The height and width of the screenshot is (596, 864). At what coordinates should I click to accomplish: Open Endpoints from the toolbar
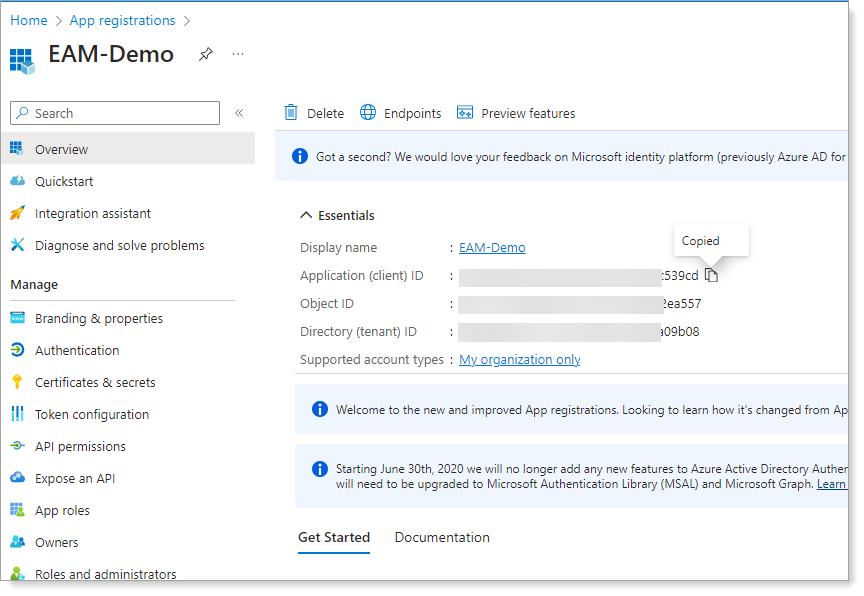401,113
